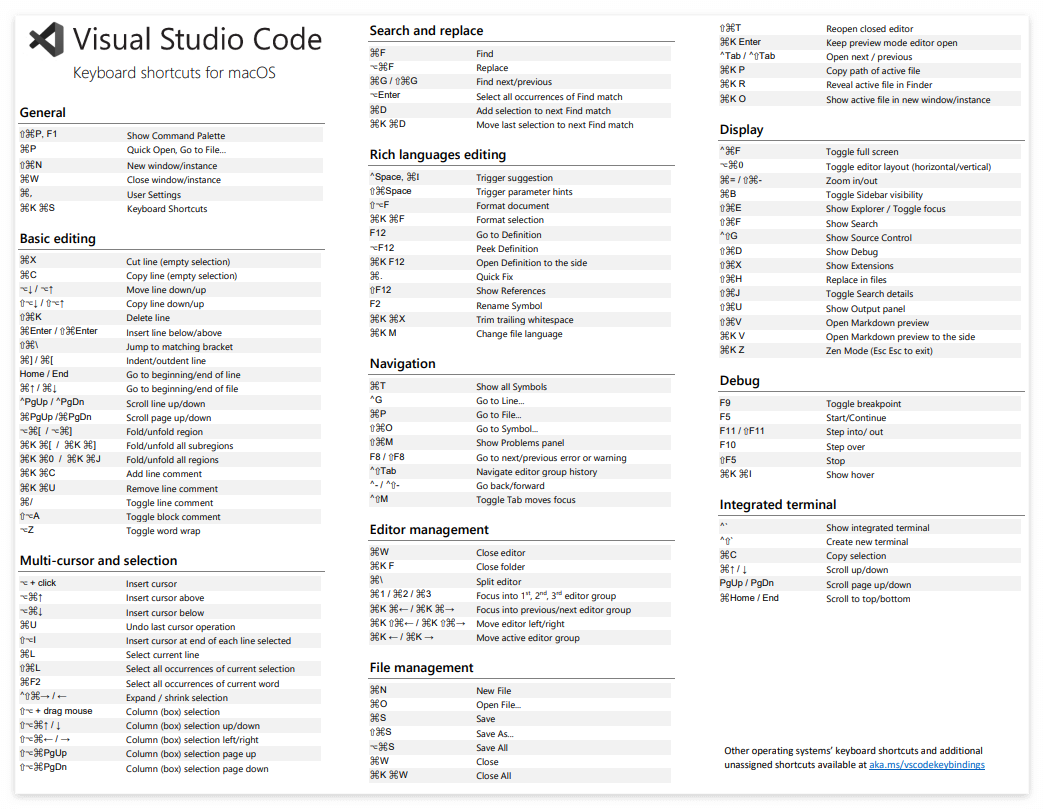Click the 'Close folder' entry
The height and width of the screenshot is (809, 1044).
click(500, 567)
